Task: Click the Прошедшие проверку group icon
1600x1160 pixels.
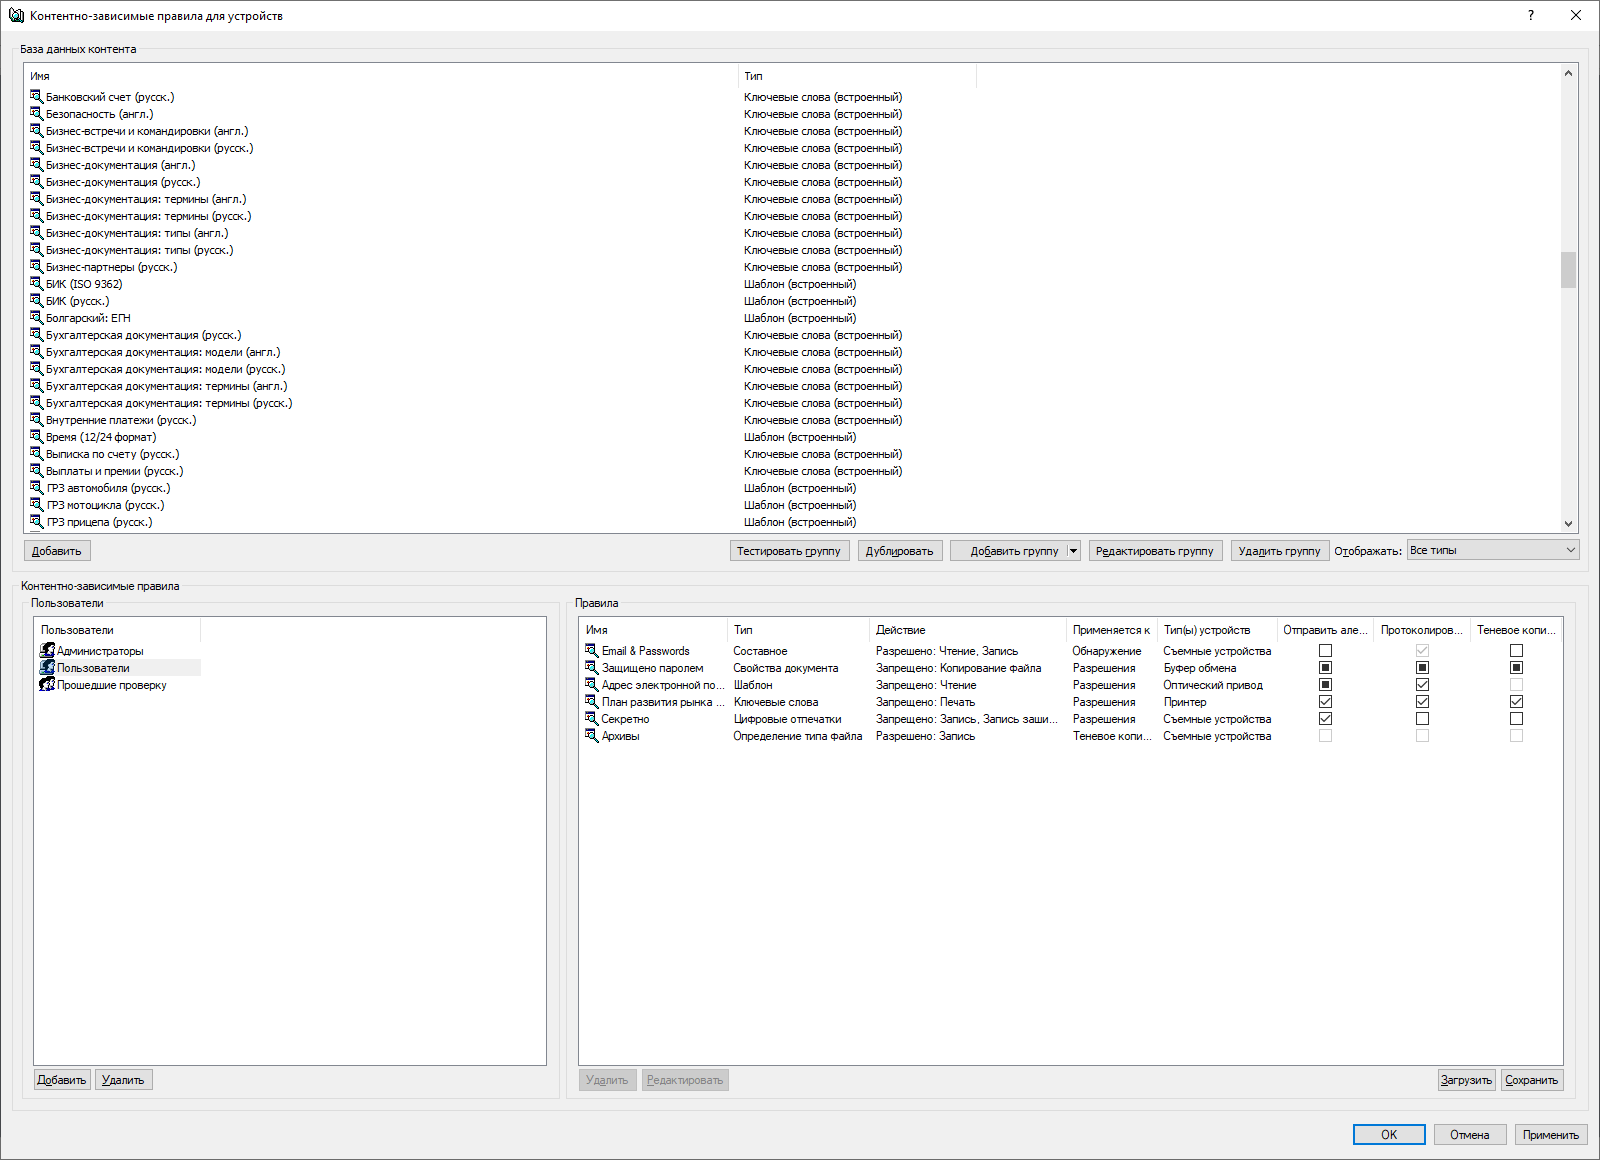Action: coord(47,685)
